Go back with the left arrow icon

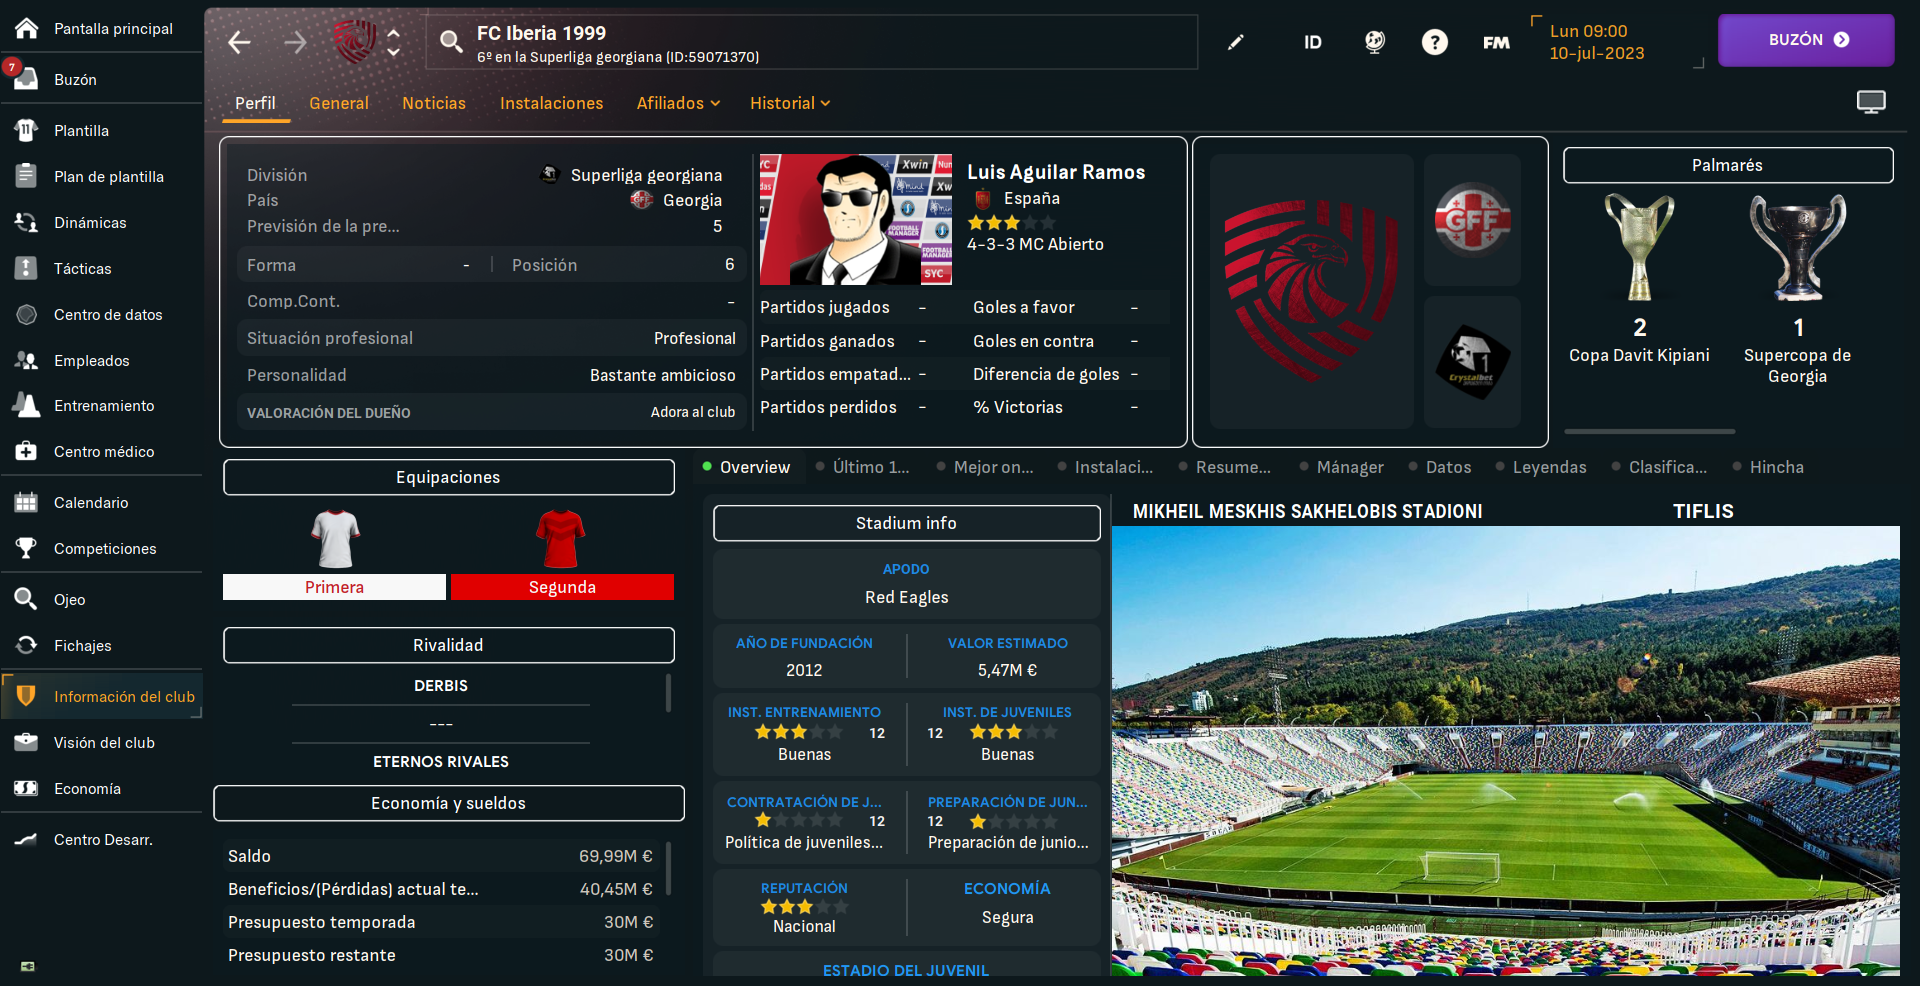(x=239, y=42)
